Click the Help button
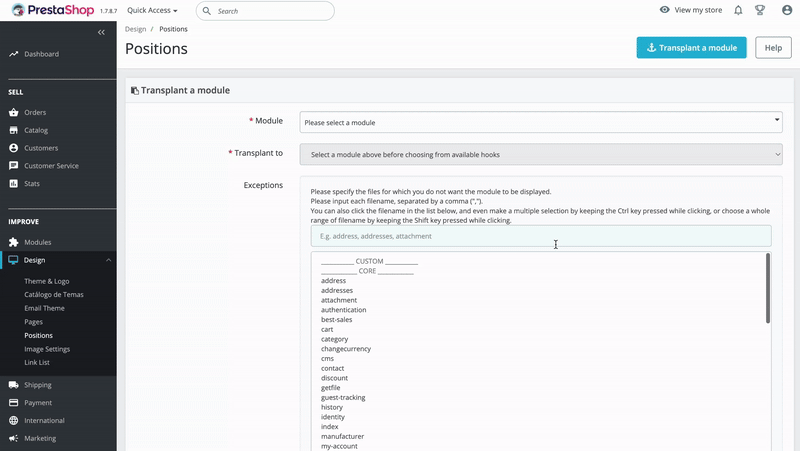This screenshot has width=800, height=451. pyautogui.click(x=773, y=47)
